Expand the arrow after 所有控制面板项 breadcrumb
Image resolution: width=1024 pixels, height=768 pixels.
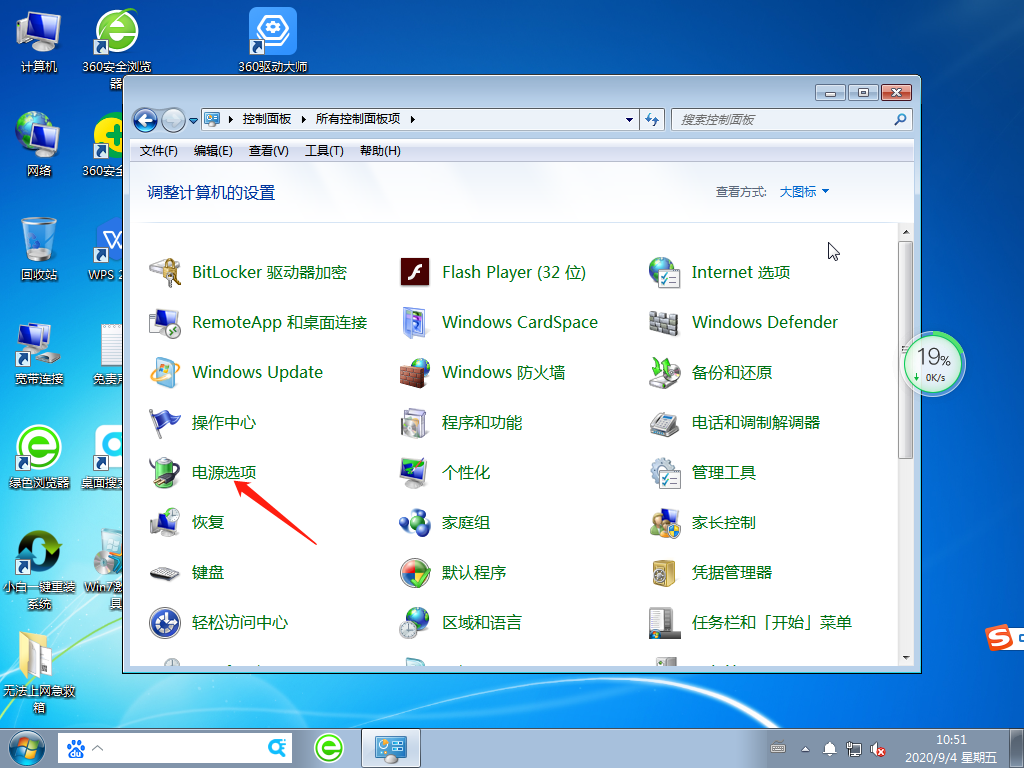click(413, 120)
